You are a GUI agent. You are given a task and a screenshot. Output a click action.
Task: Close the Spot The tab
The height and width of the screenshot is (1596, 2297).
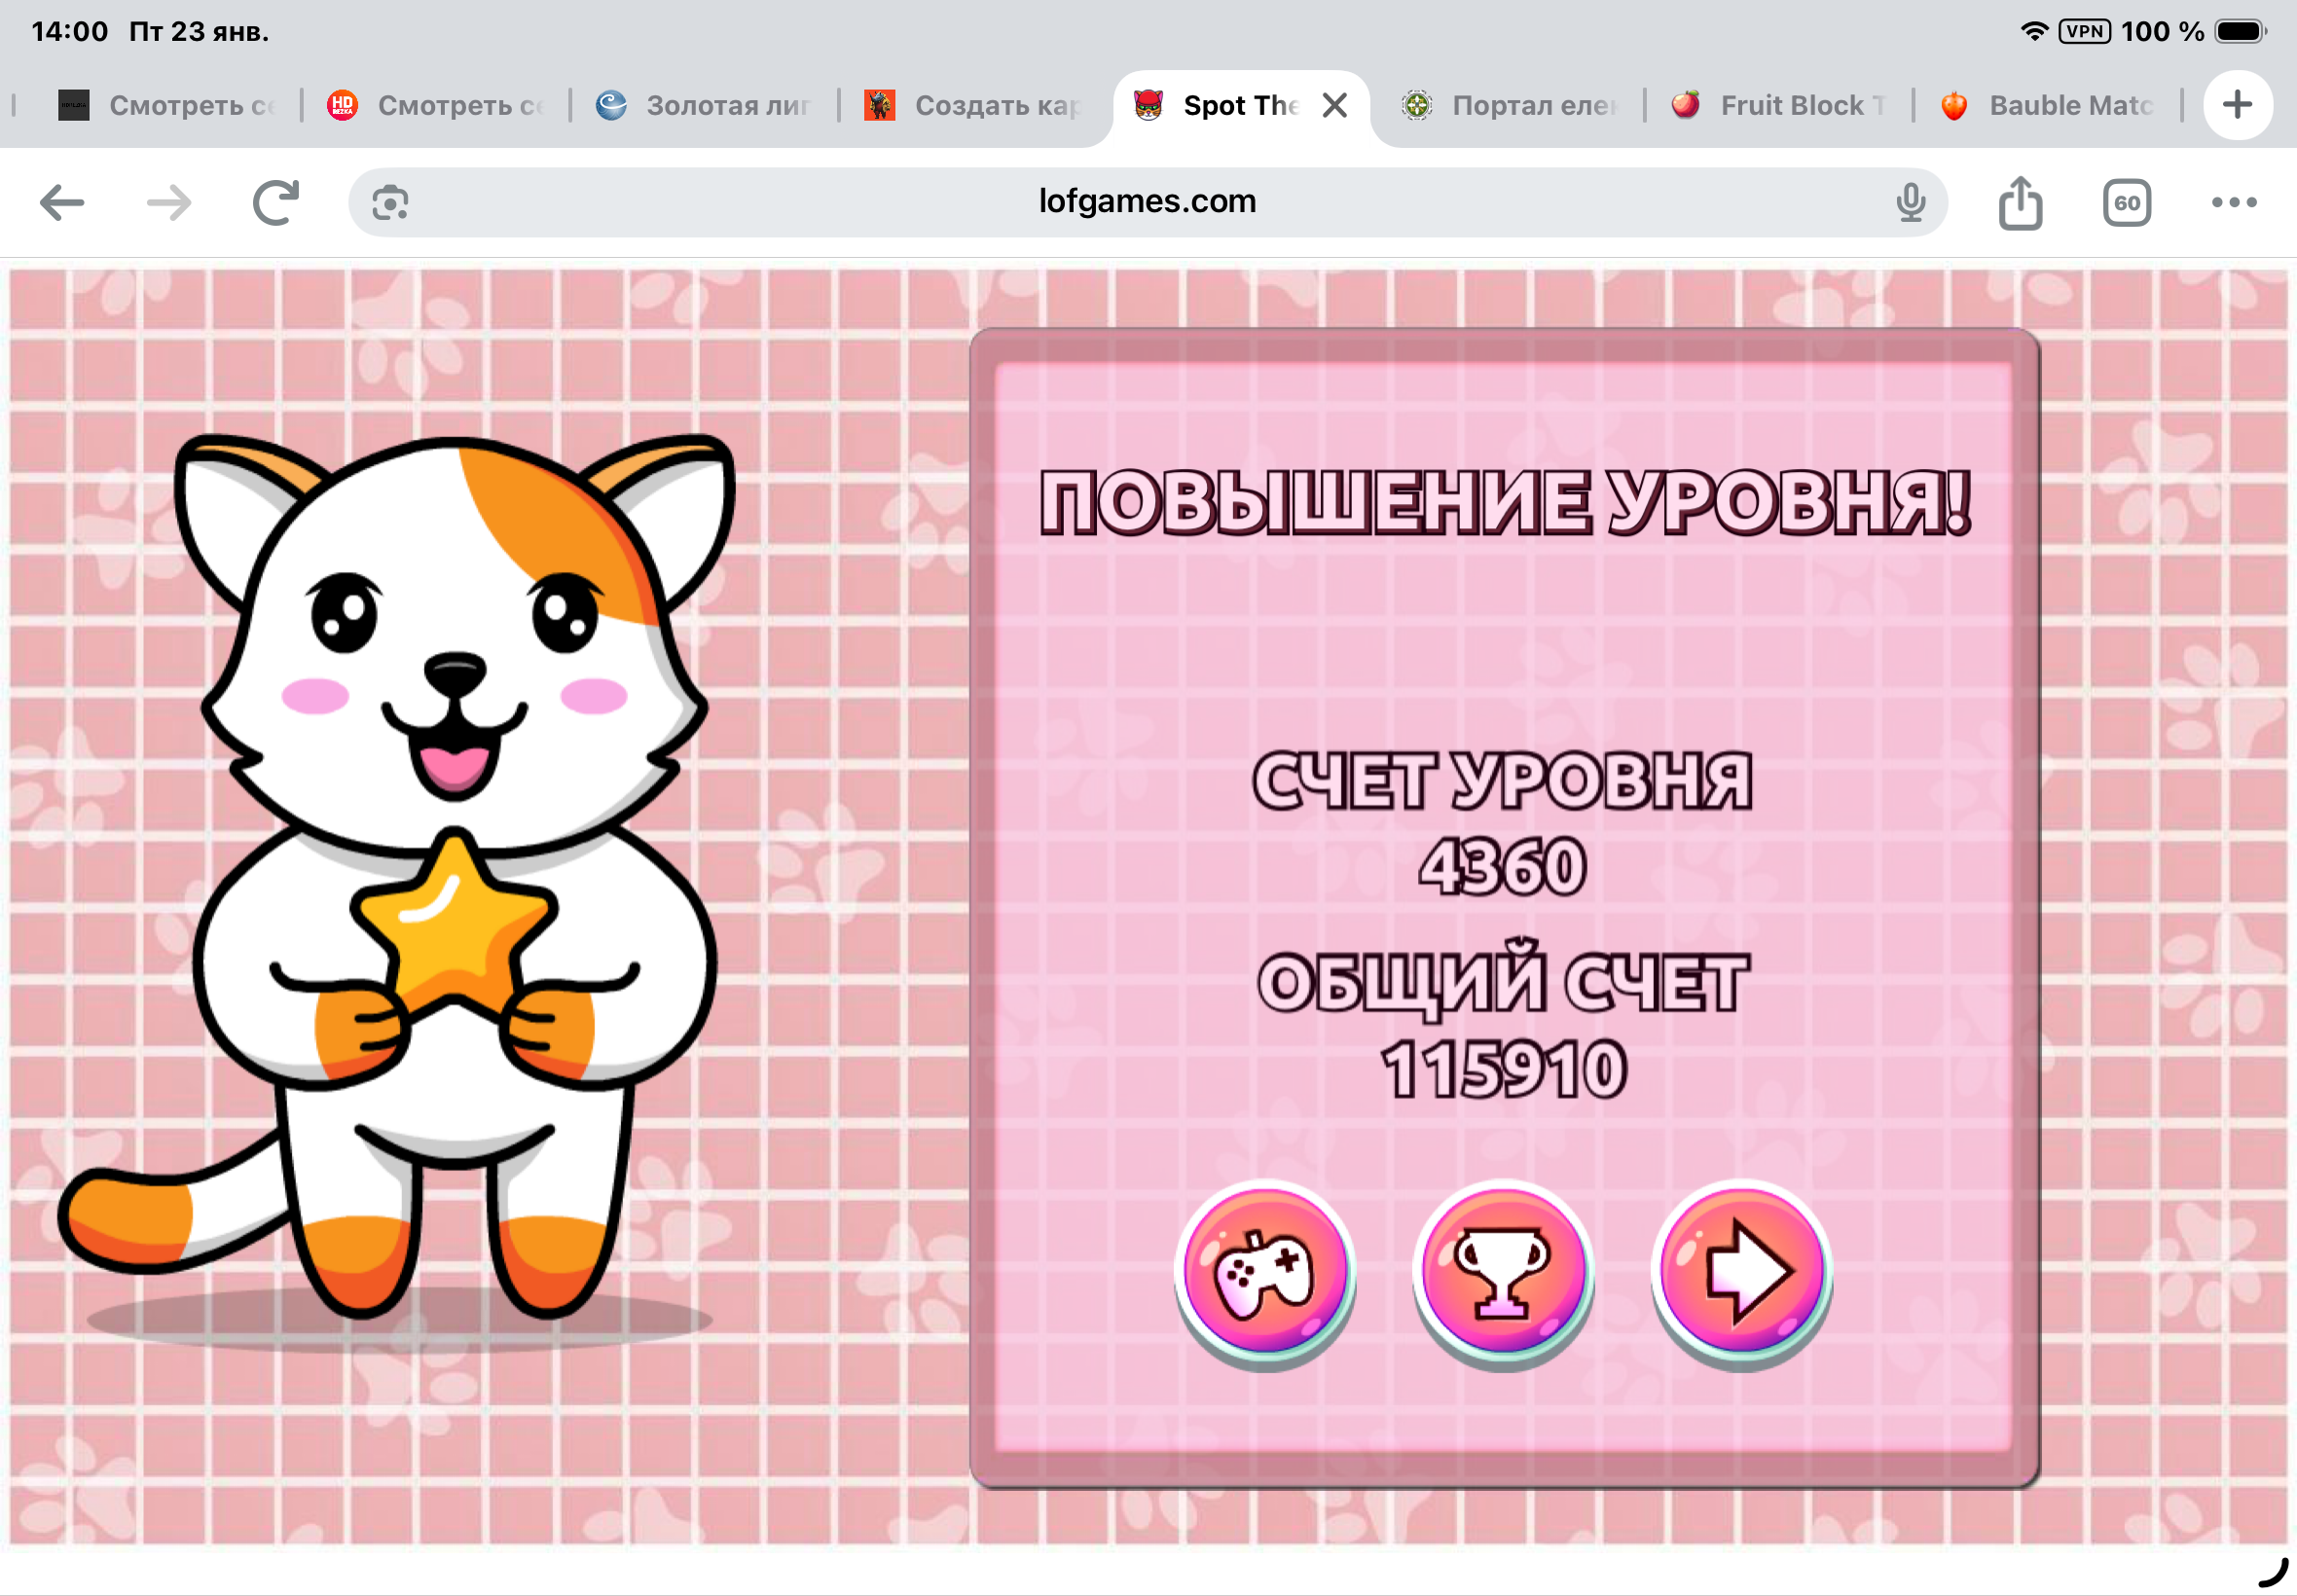coord(1335,105)
